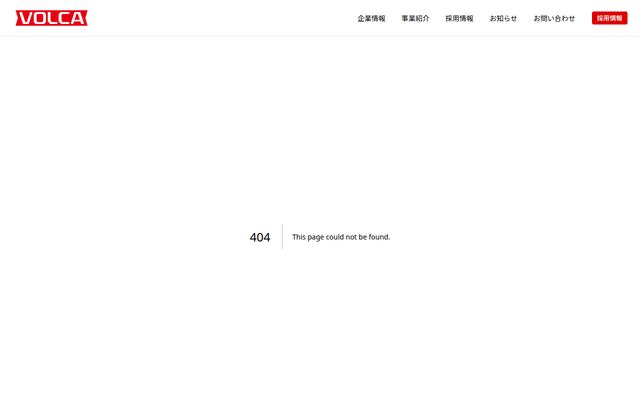The width and height of the screenshot is (640, 400).
Task: Select the 404 error code text
Action: pyautogui.click(x=260, y=237)
